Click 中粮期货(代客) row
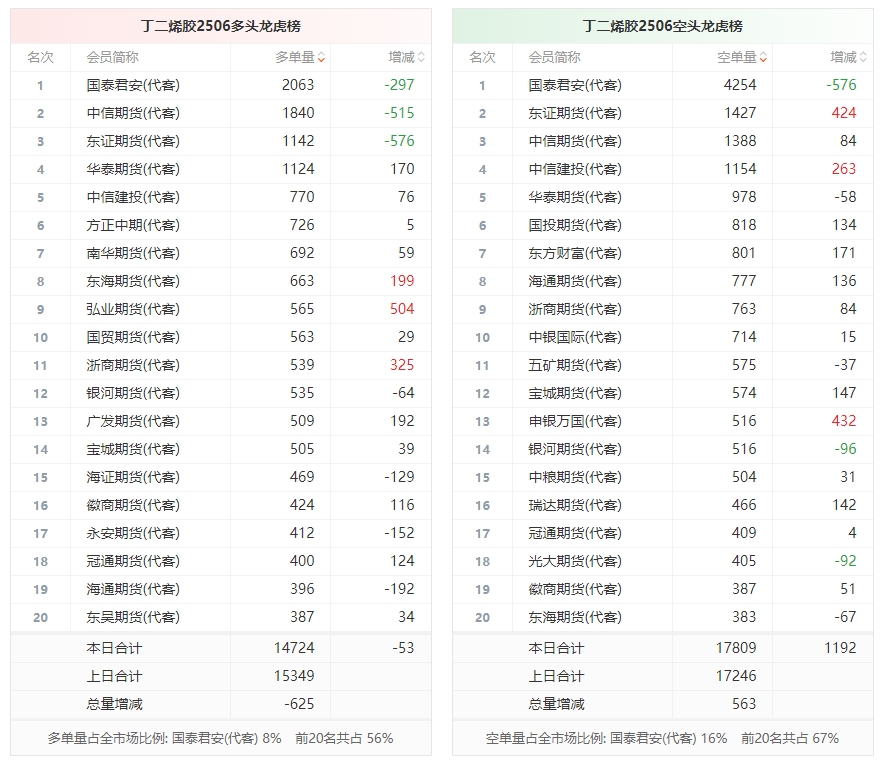 tap(663, 477)
